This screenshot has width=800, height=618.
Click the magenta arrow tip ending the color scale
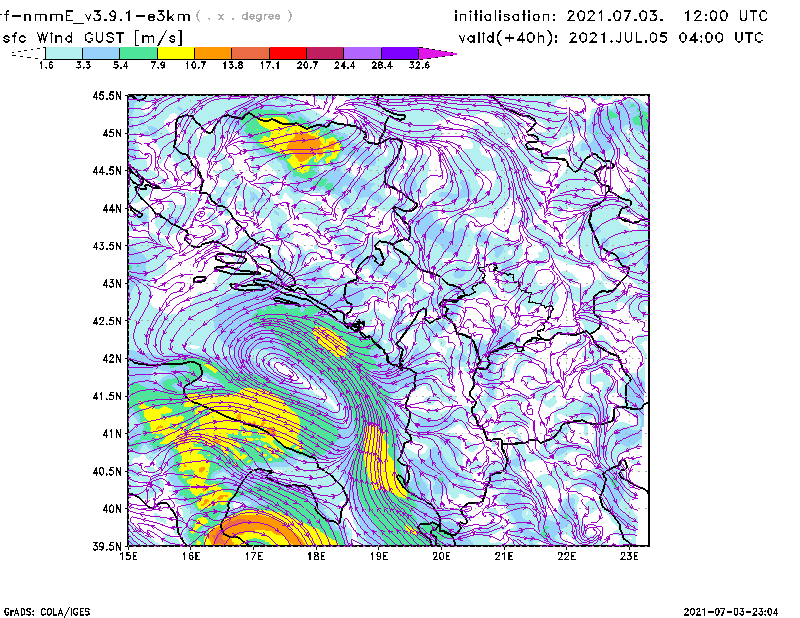coord(438,53)
